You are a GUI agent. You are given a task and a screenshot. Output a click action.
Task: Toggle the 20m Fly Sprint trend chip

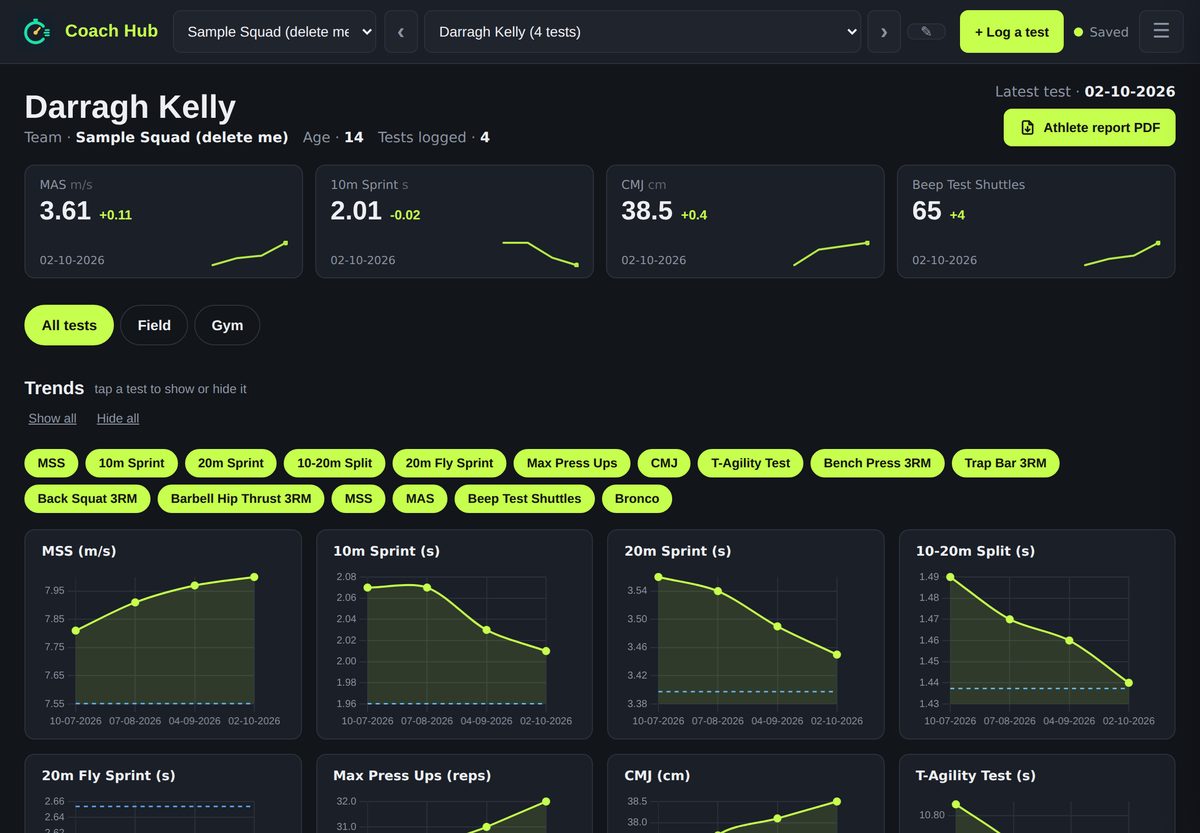point(450,463)
